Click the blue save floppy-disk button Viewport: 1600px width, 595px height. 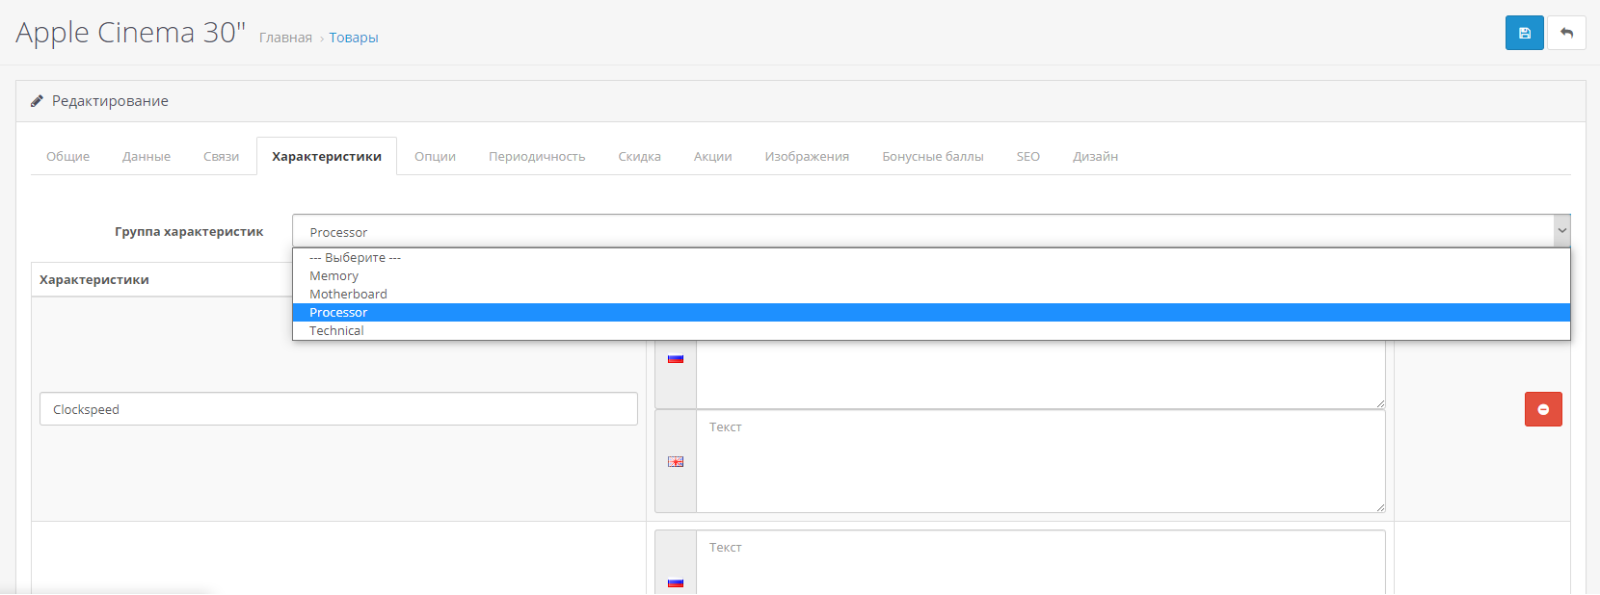click(1524, 33)
